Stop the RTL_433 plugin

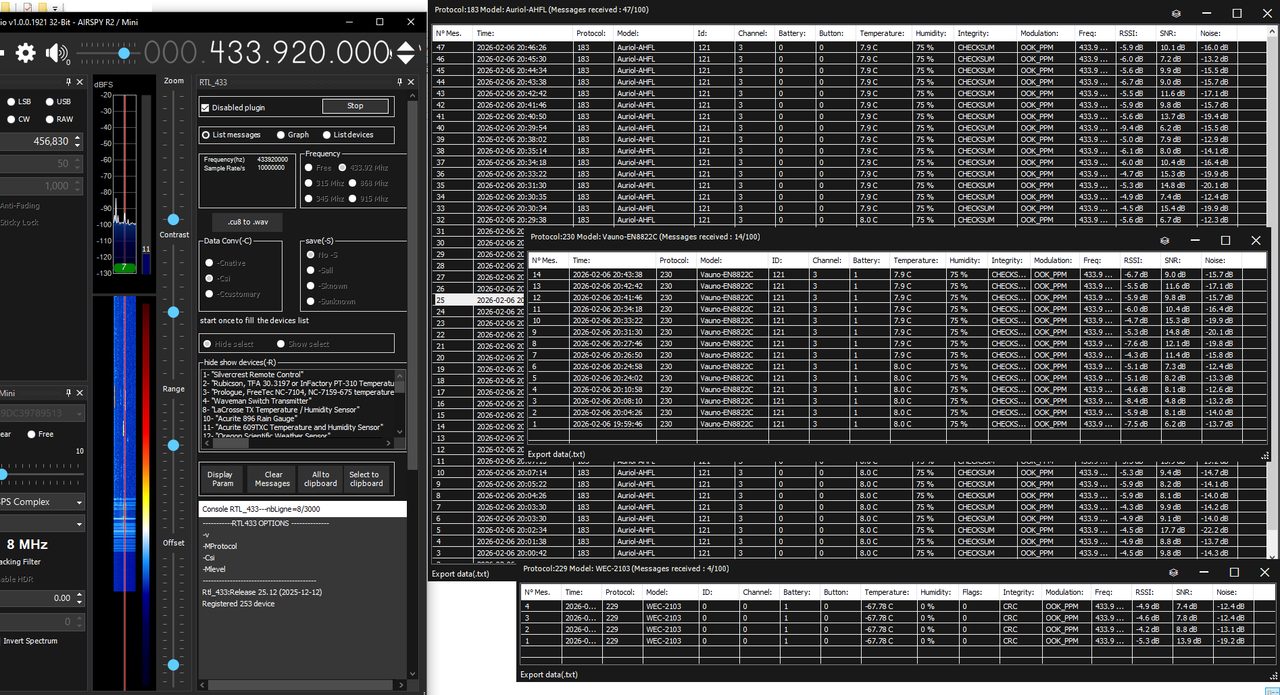[x=355, y=106]
